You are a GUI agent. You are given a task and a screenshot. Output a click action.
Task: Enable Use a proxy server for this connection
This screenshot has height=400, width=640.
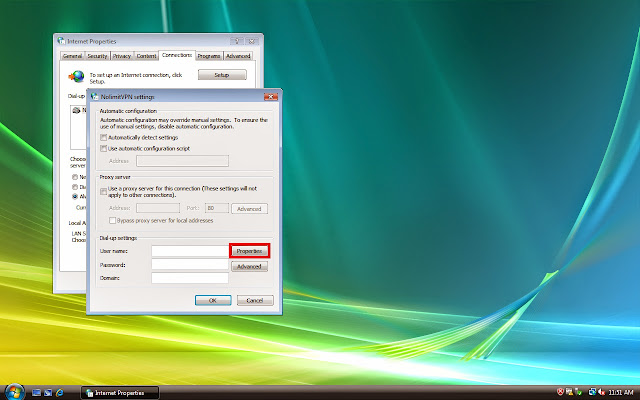[x=104, y=191]
